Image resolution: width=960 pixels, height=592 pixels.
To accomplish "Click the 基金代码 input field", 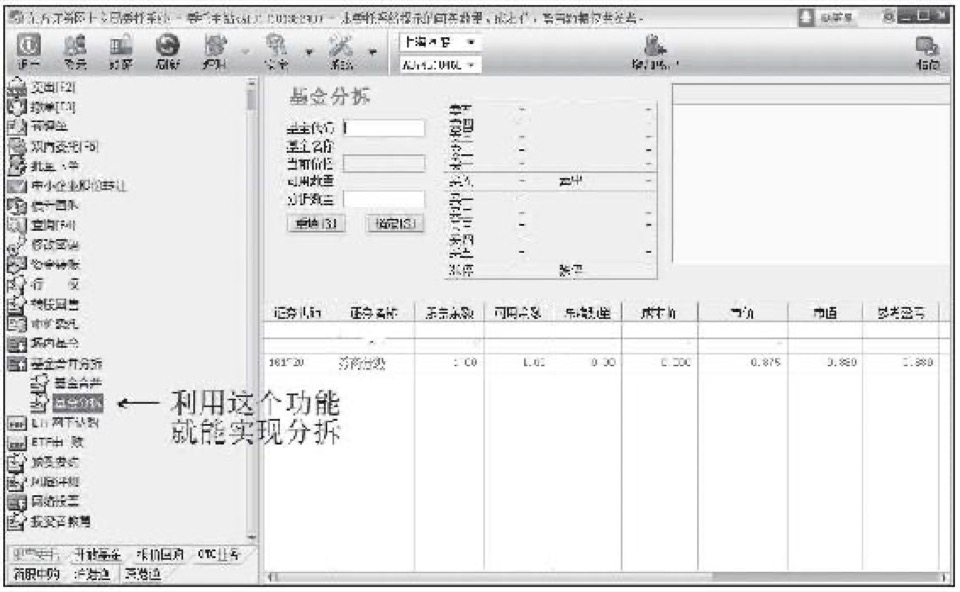I will click(384, 128).
